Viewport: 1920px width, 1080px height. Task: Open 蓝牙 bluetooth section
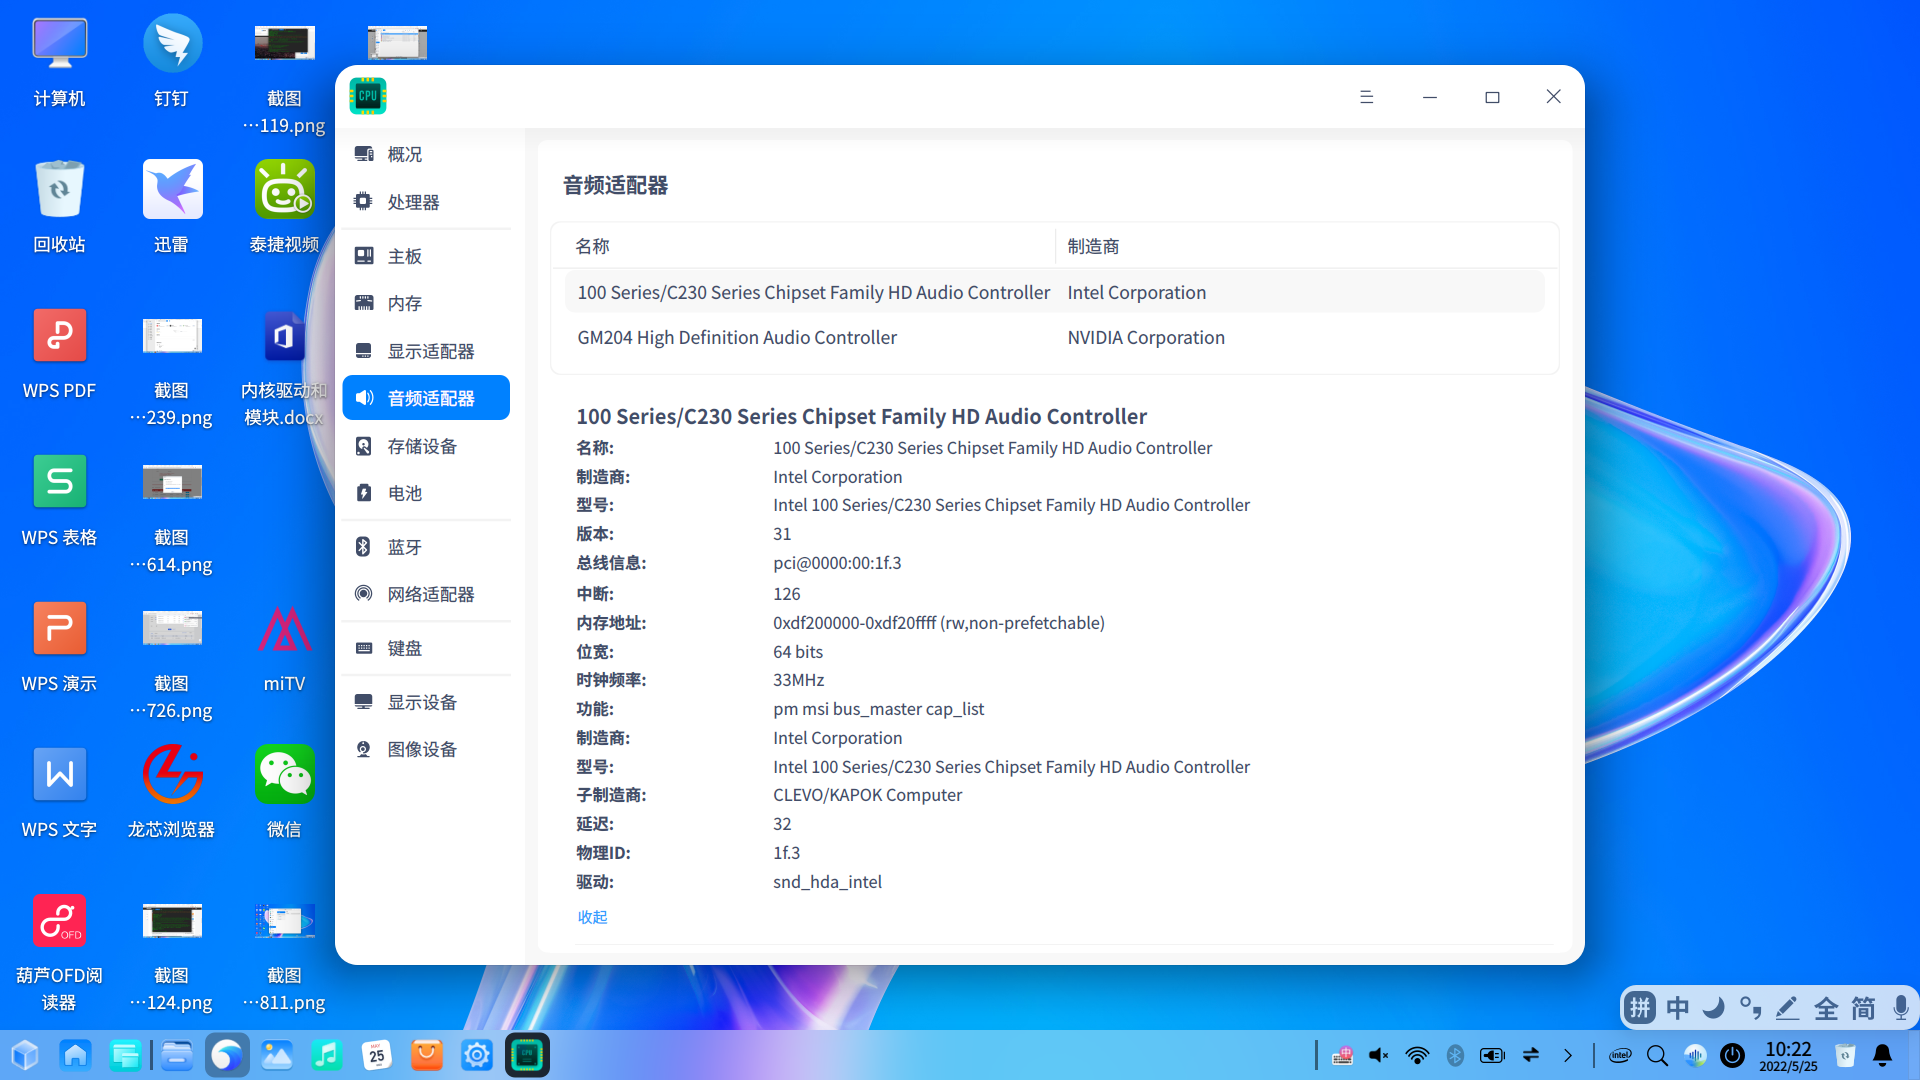(x=426, y=547)
